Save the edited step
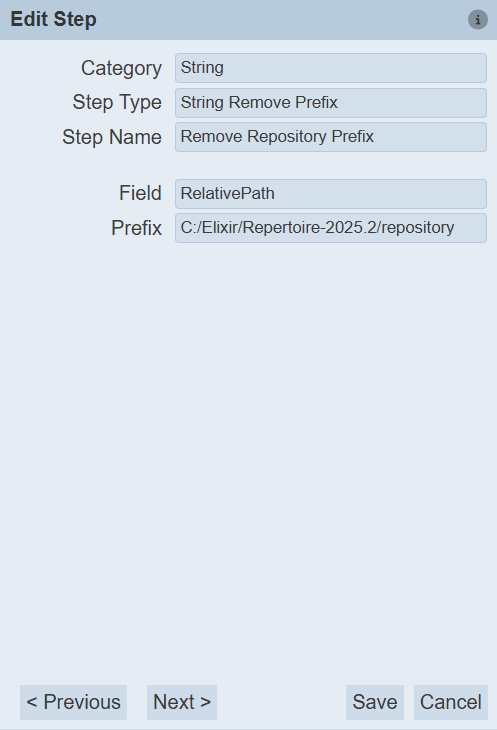Screen dimensions: 497x730 tap(375, 702)
